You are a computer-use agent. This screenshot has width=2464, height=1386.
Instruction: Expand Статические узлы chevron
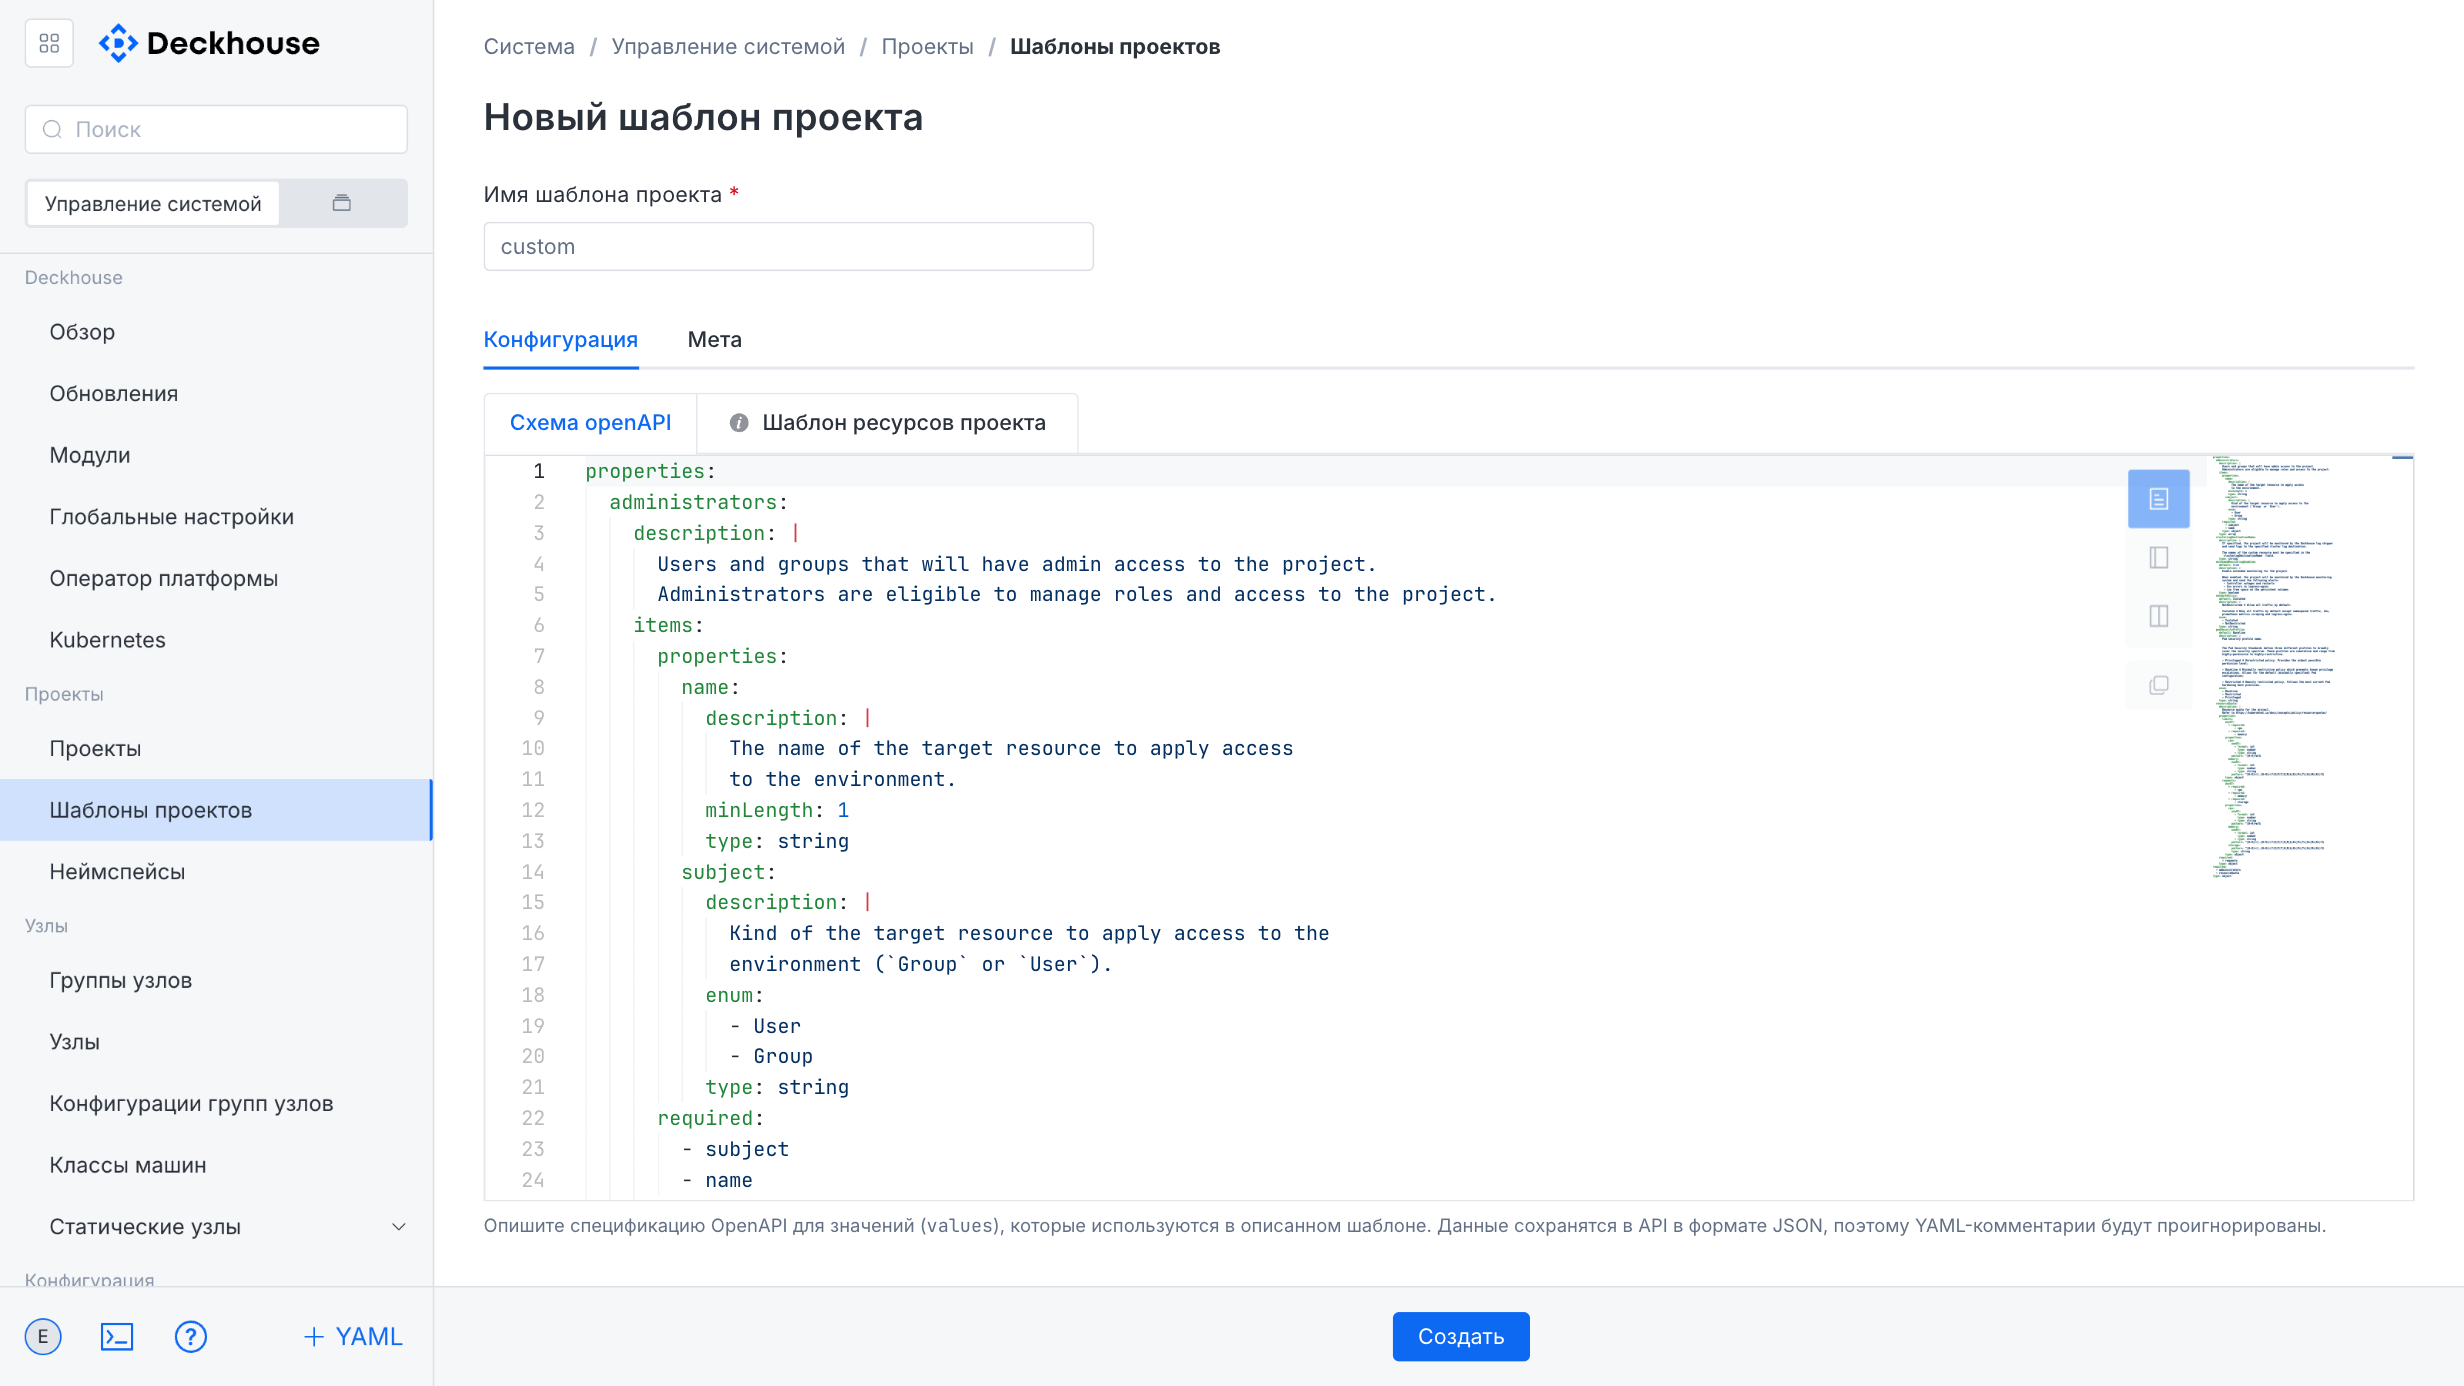pyautogui.click(x=398, y=1227)
